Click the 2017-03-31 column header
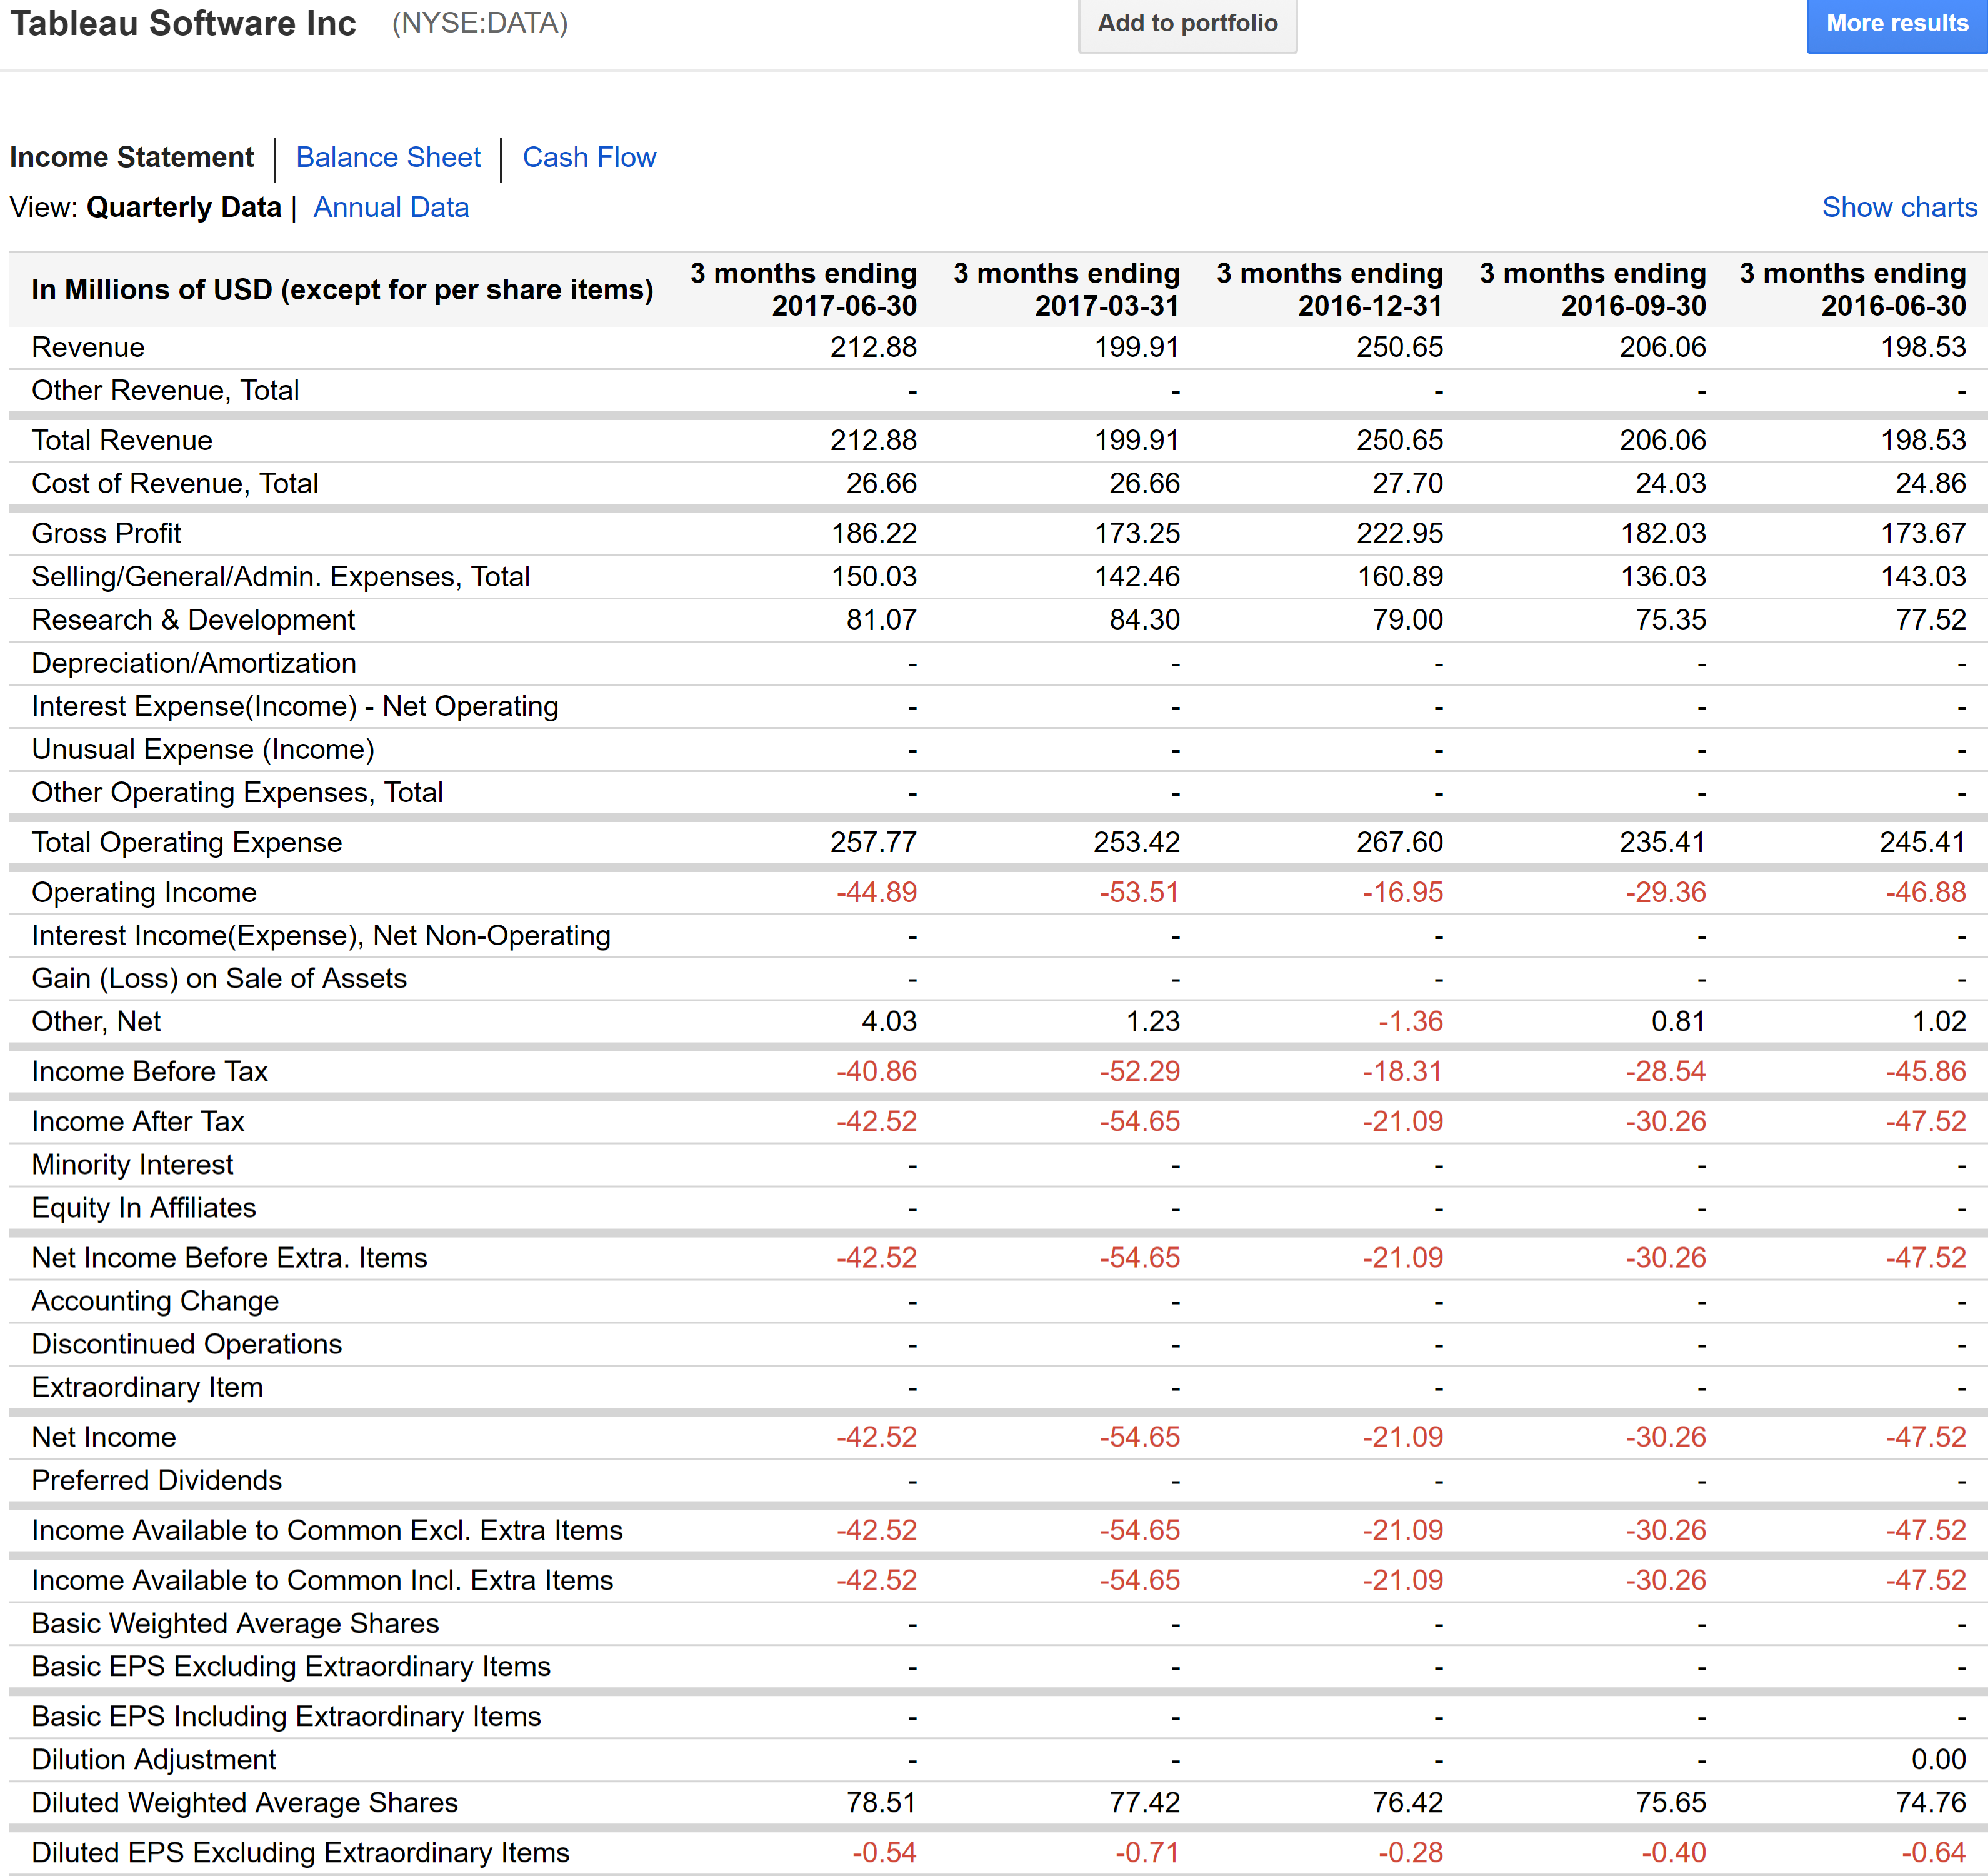 click(x=1066, y=290)
